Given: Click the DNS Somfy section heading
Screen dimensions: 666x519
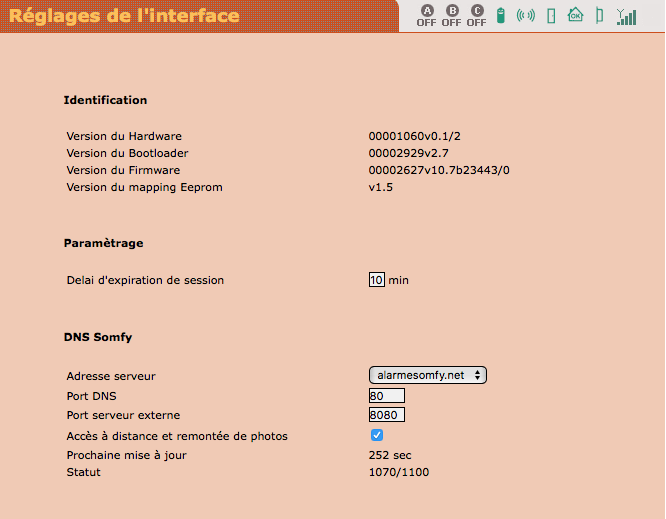Looking at the screenshot, I should [98, 338].
